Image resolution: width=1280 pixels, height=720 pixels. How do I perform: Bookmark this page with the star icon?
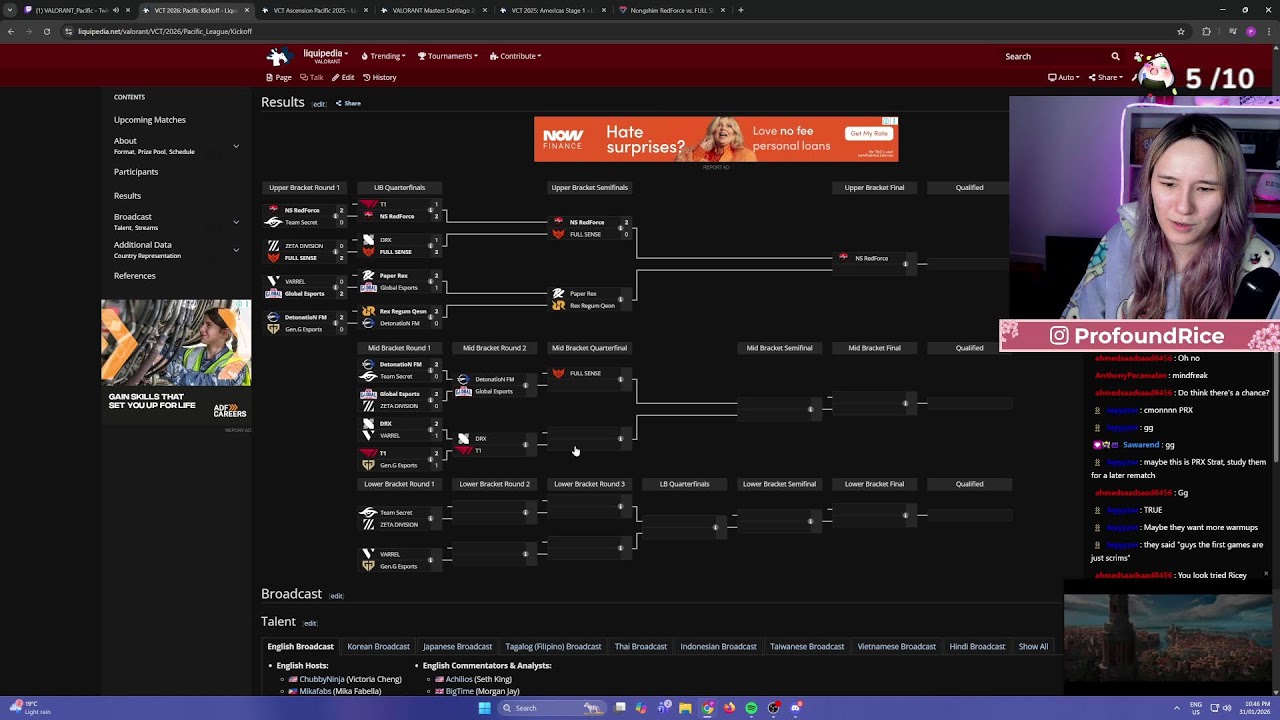click(1181, 31)
